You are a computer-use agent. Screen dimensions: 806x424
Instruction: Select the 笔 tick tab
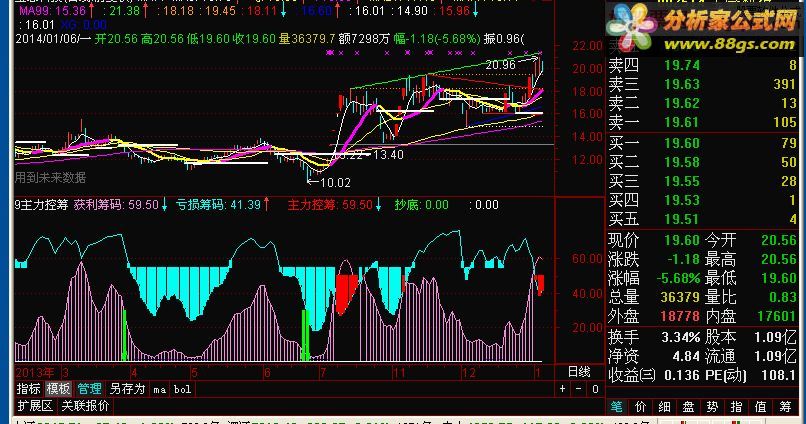pyautogui.click(x=616, y=407)
